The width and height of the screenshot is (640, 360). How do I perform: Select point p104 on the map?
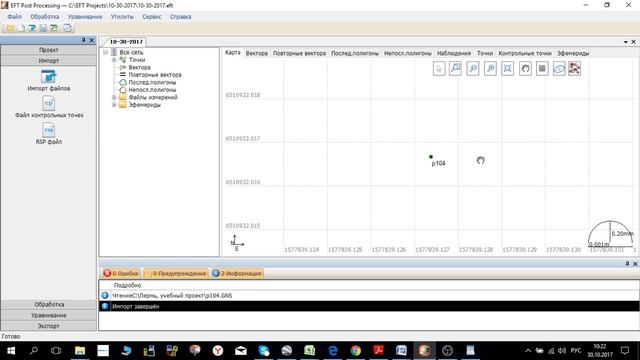pyautogui.click(x=431, y=157)
